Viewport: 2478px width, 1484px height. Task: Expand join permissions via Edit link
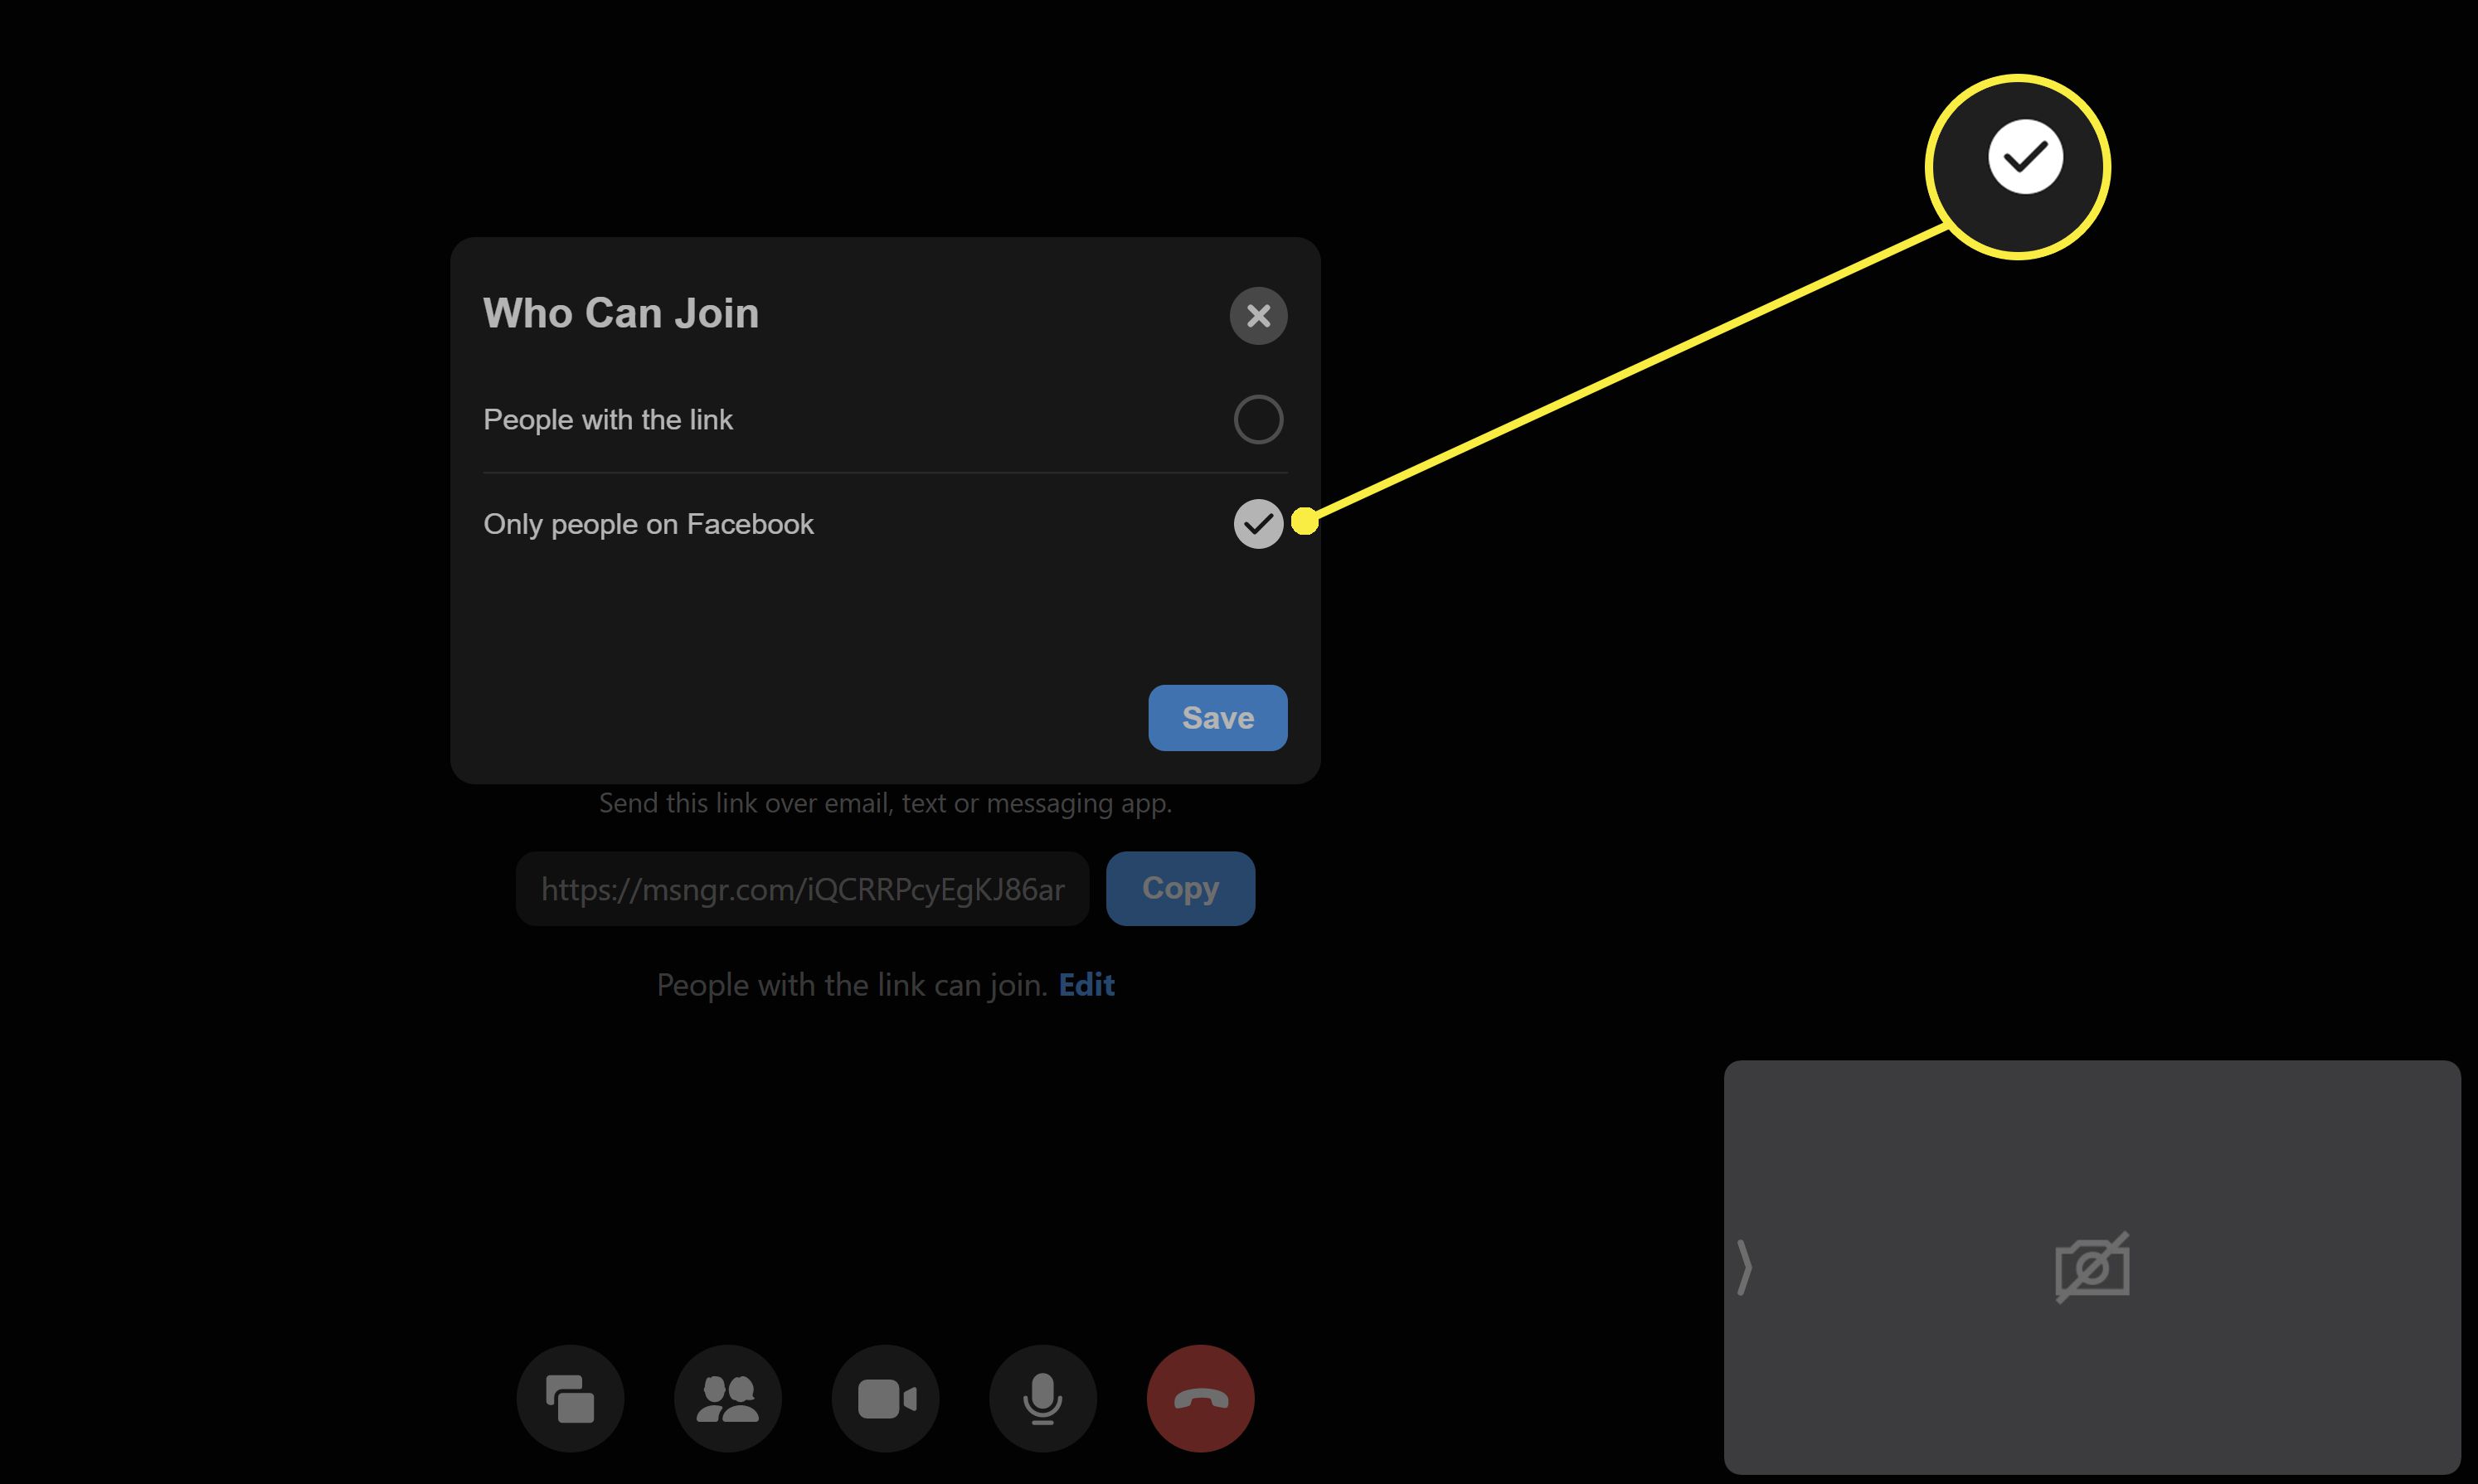click(x=1085, y=984)
